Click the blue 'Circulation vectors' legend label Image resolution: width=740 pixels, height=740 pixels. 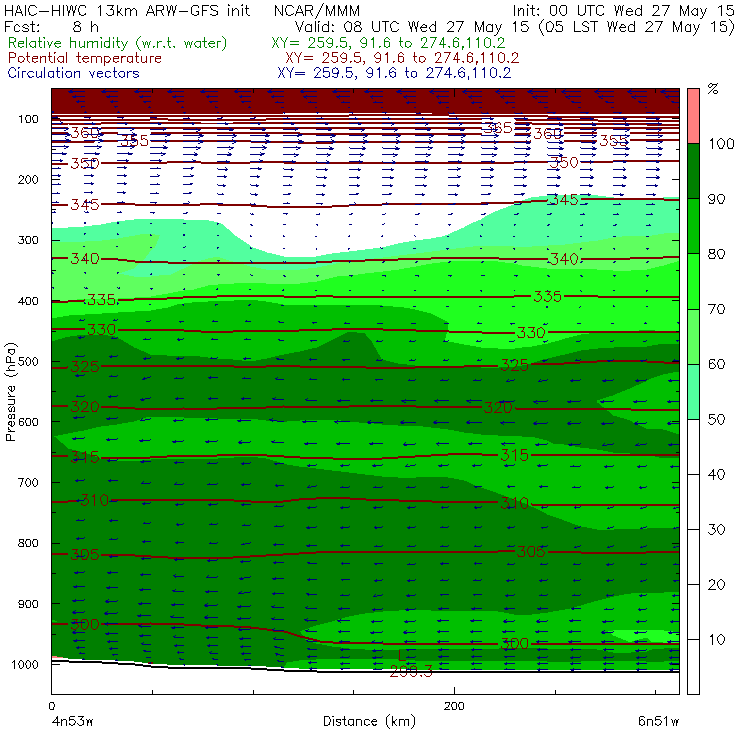pos(74,73)
